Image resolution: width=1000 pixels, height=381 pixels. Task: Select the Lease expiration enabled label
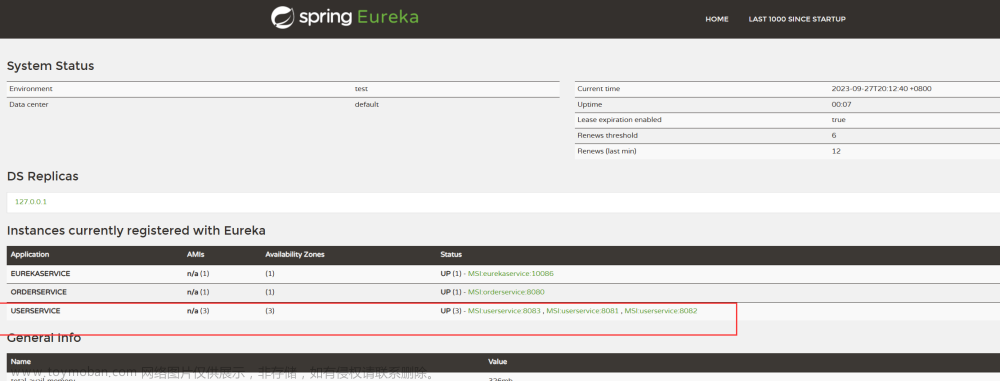pos(619,119)
